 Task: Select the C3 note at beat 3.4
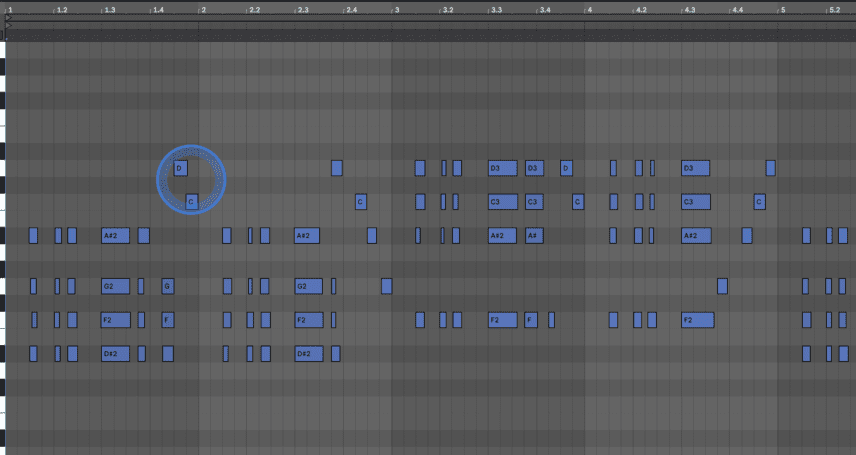(x=534, y=202)
